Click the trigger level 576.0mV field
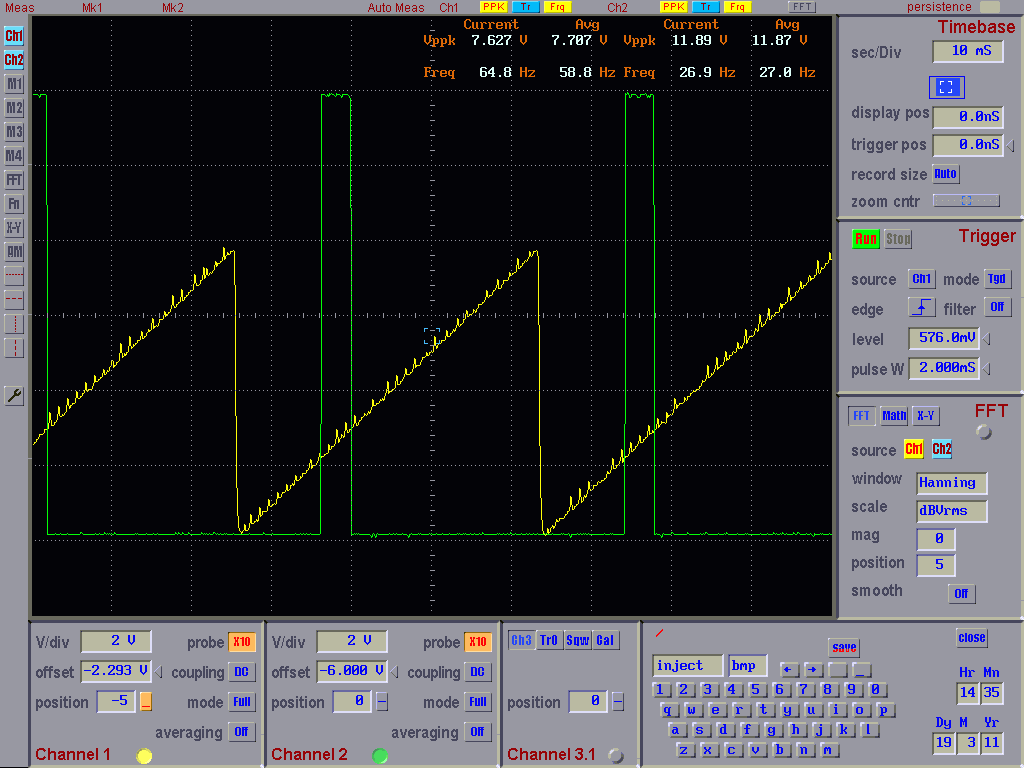1024x768 pixels. pyautogui.click(x=944, y=338)
